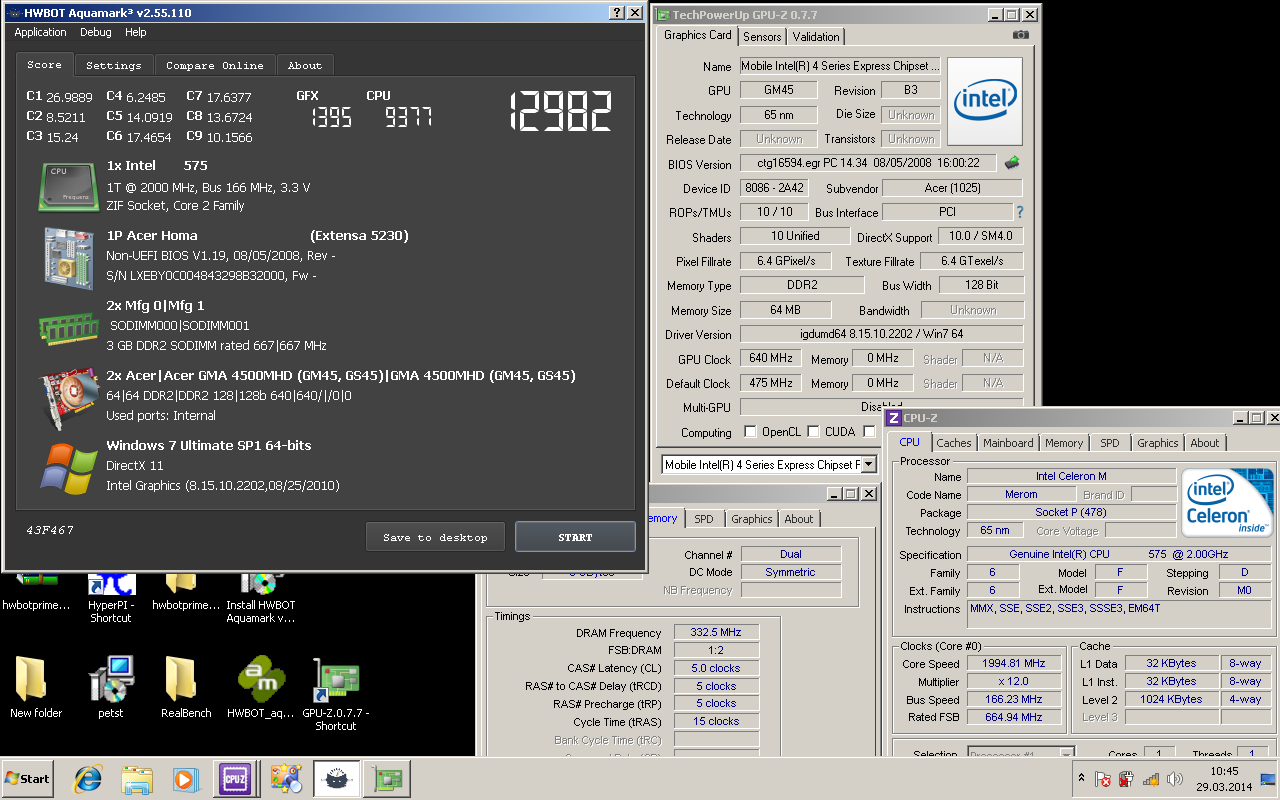
Task: Click the GPU-Z taskbar button
Action: click(386, 778)
